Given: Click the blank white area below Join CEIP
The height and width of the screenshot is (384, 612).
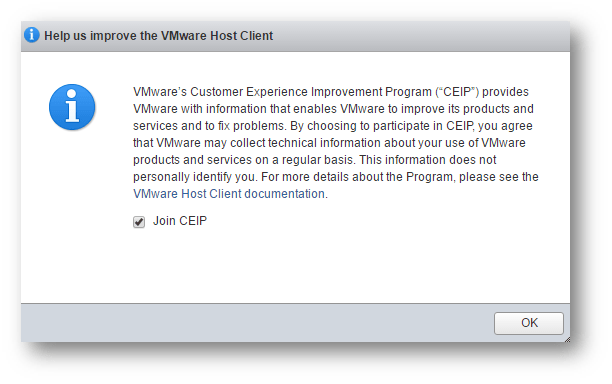Looking at the screenshot, I should 295,265.
